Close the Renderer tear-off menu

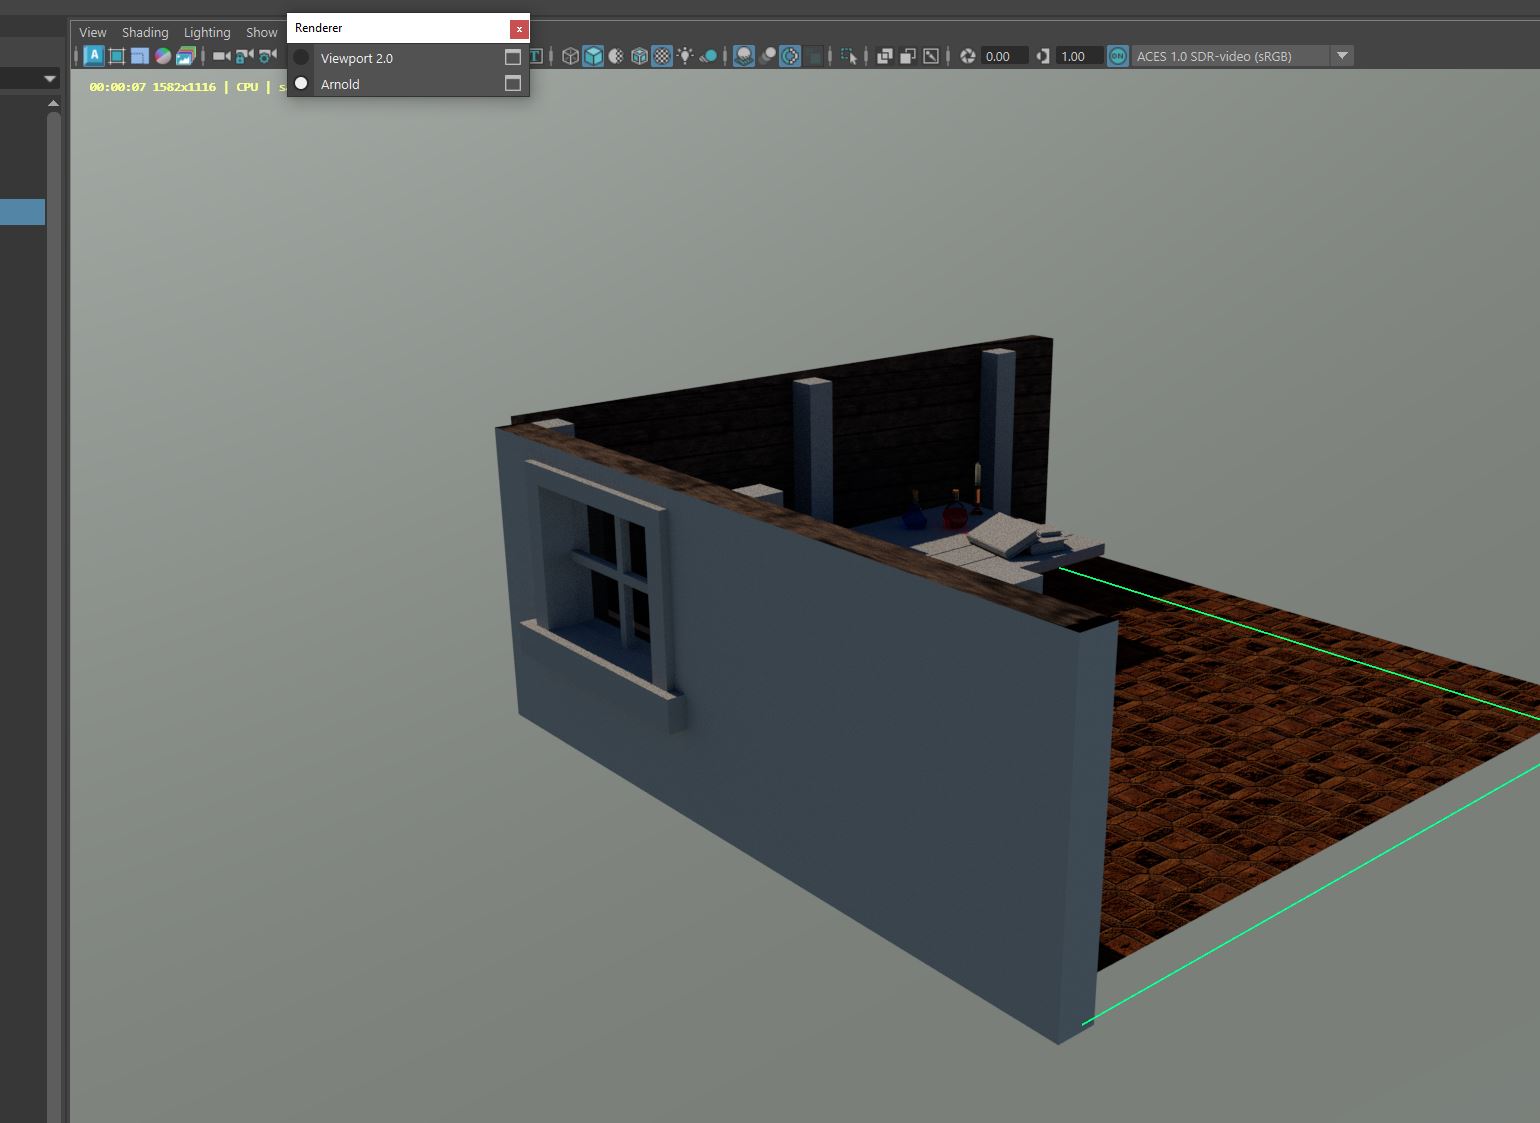[519, 29]
